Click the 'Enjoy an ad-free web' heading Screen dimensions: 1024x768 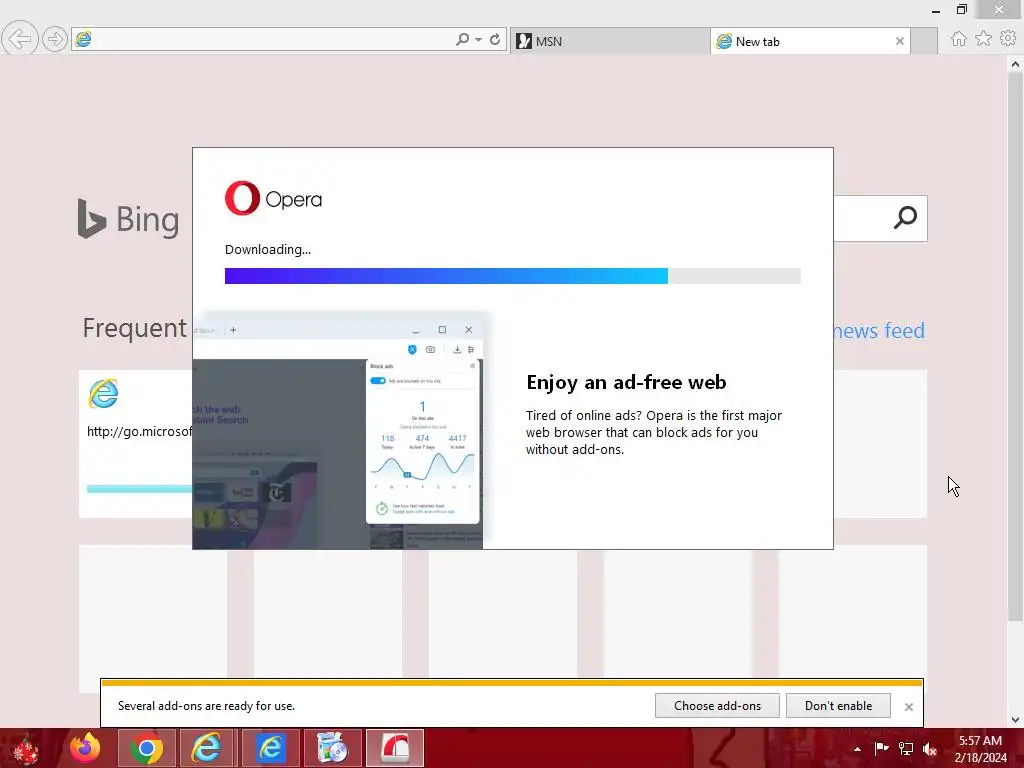[x=626, y=382]
